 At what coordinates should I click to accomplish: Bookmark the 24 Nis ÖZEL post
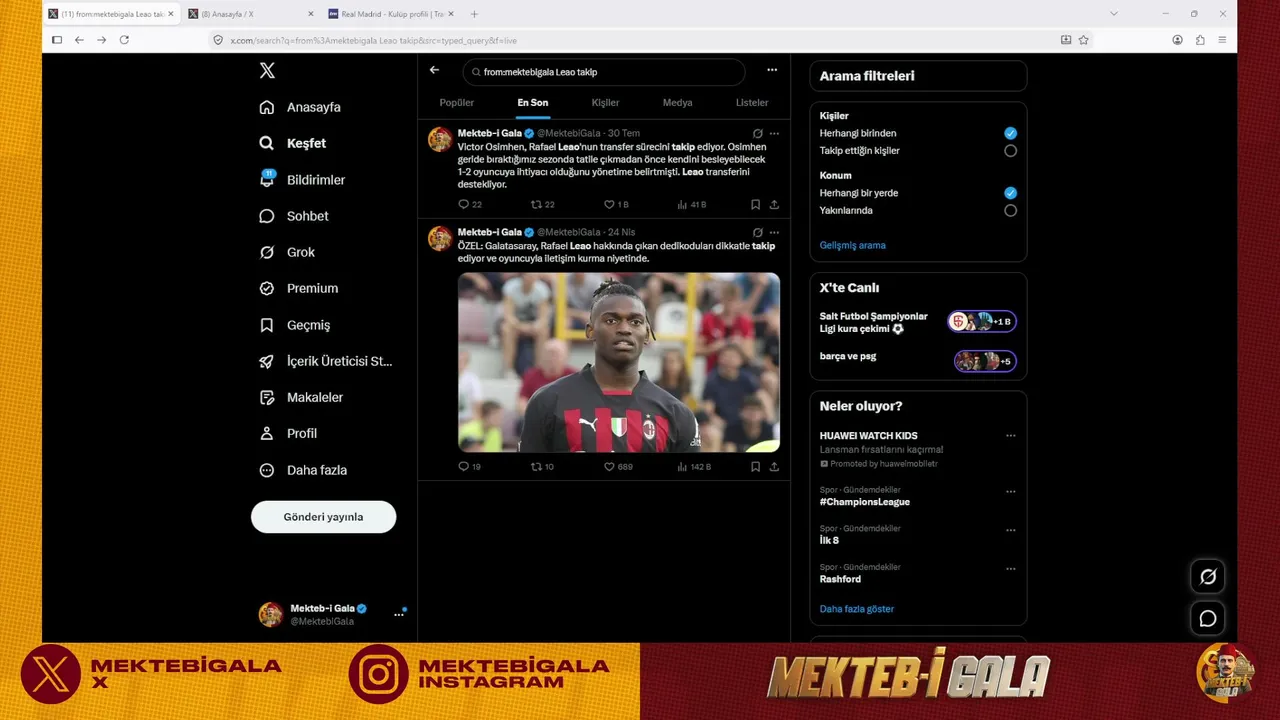755,466
